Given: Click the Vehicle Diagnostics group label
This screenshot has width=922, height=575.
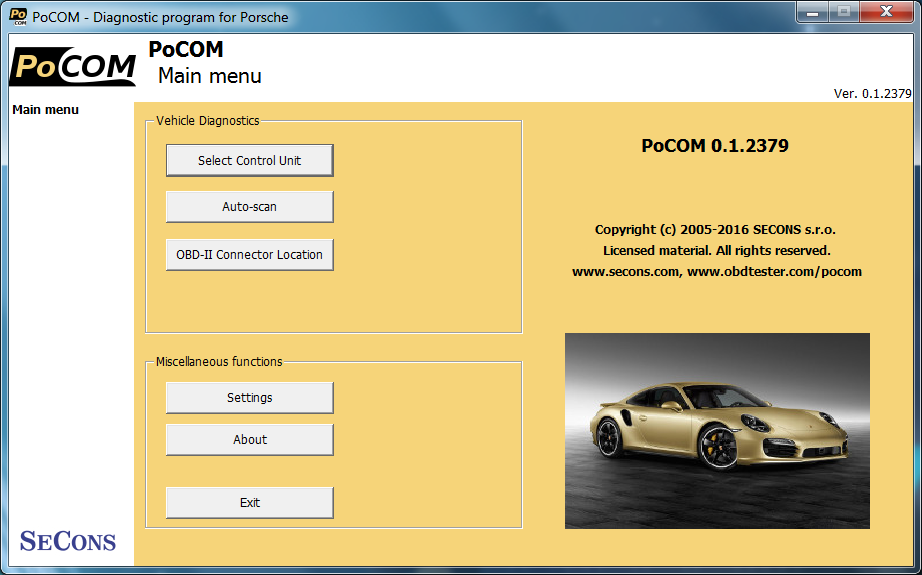Looking at the screenshot, I should (208, 121).
